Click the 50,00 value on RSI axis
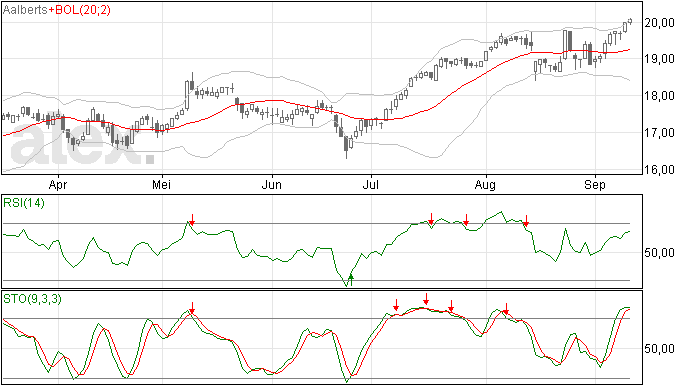The width and height of the screenshot is (690, 387). coord(659,252)
